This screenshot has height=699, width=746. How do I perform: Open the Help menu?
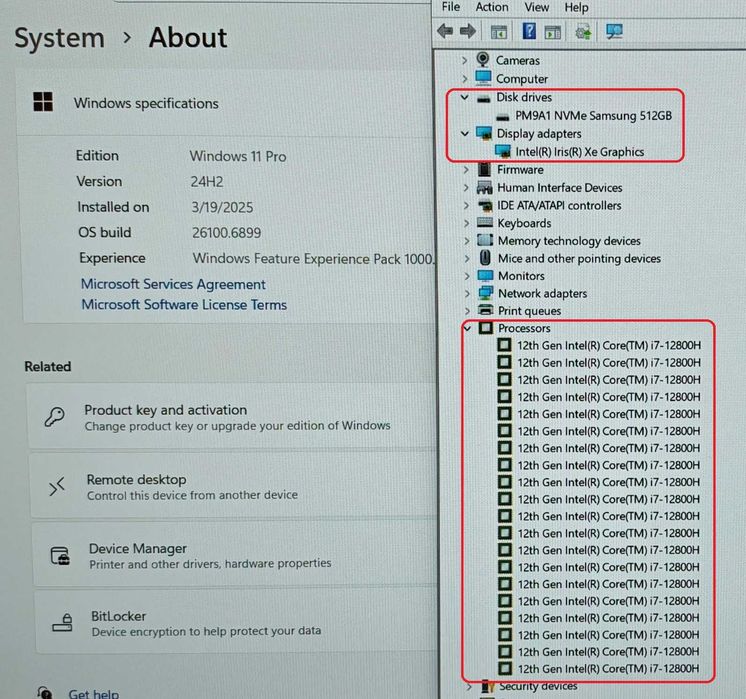(576, 8)
